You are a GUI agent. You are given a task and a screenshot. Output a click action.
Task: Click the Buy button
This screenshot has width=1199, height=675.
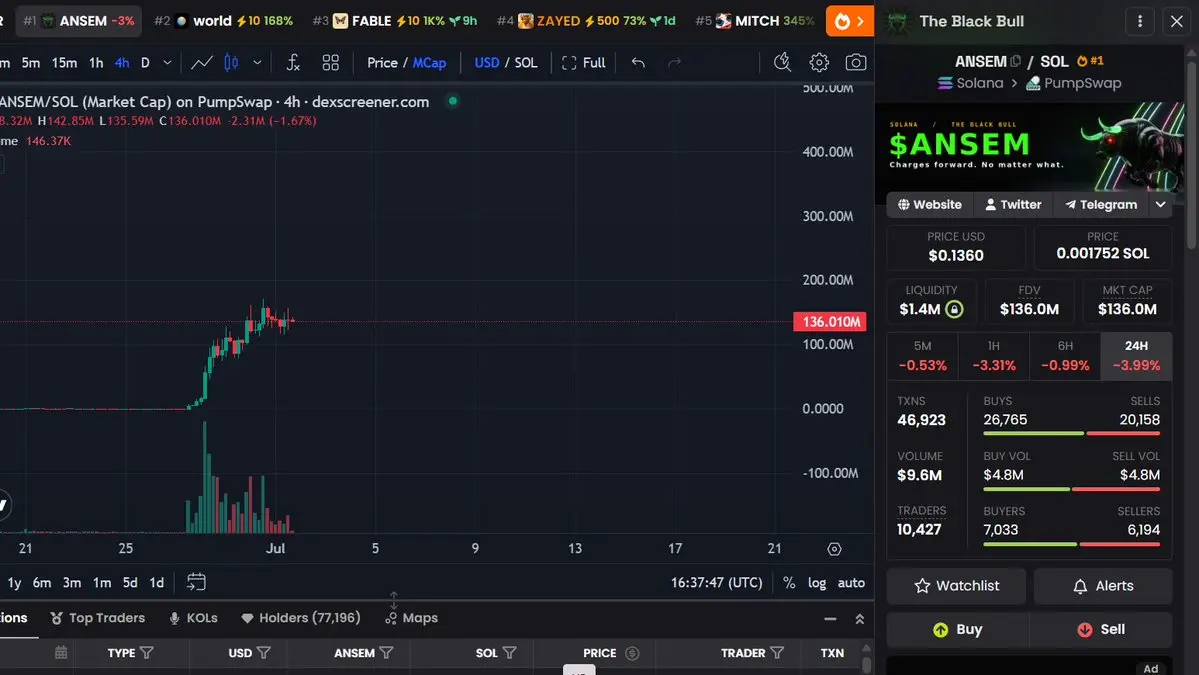(956, 629)
